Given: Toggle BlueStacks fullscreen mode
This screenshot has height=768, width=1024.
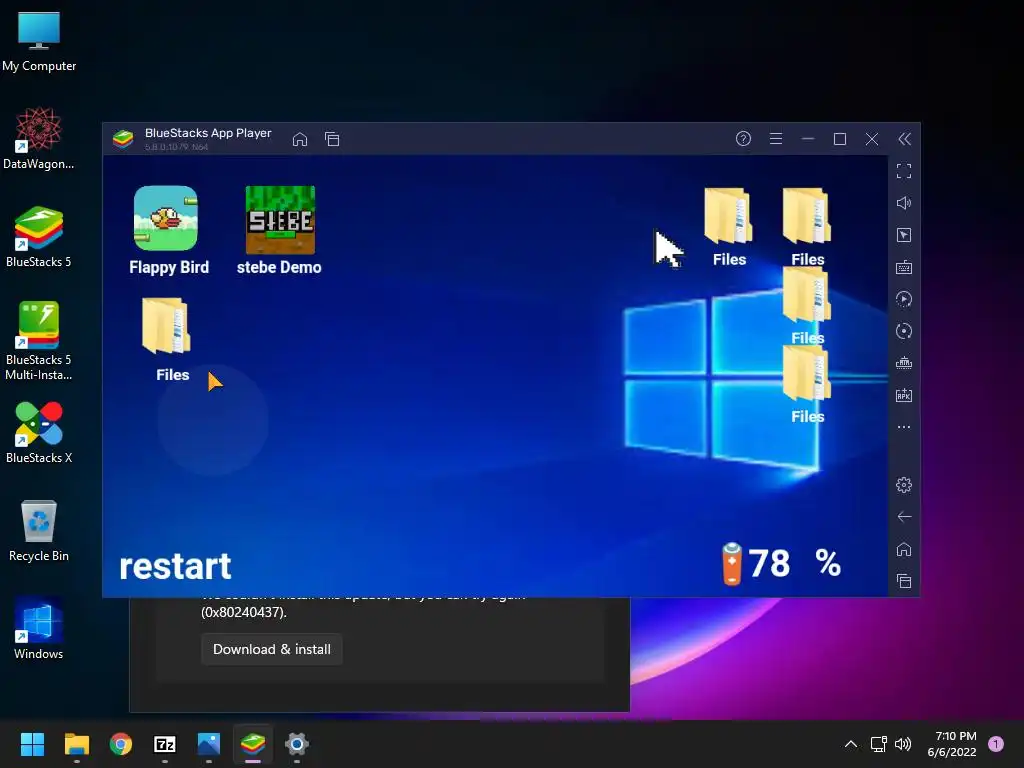Looking at the screenshot, I should tap(904, 171).
